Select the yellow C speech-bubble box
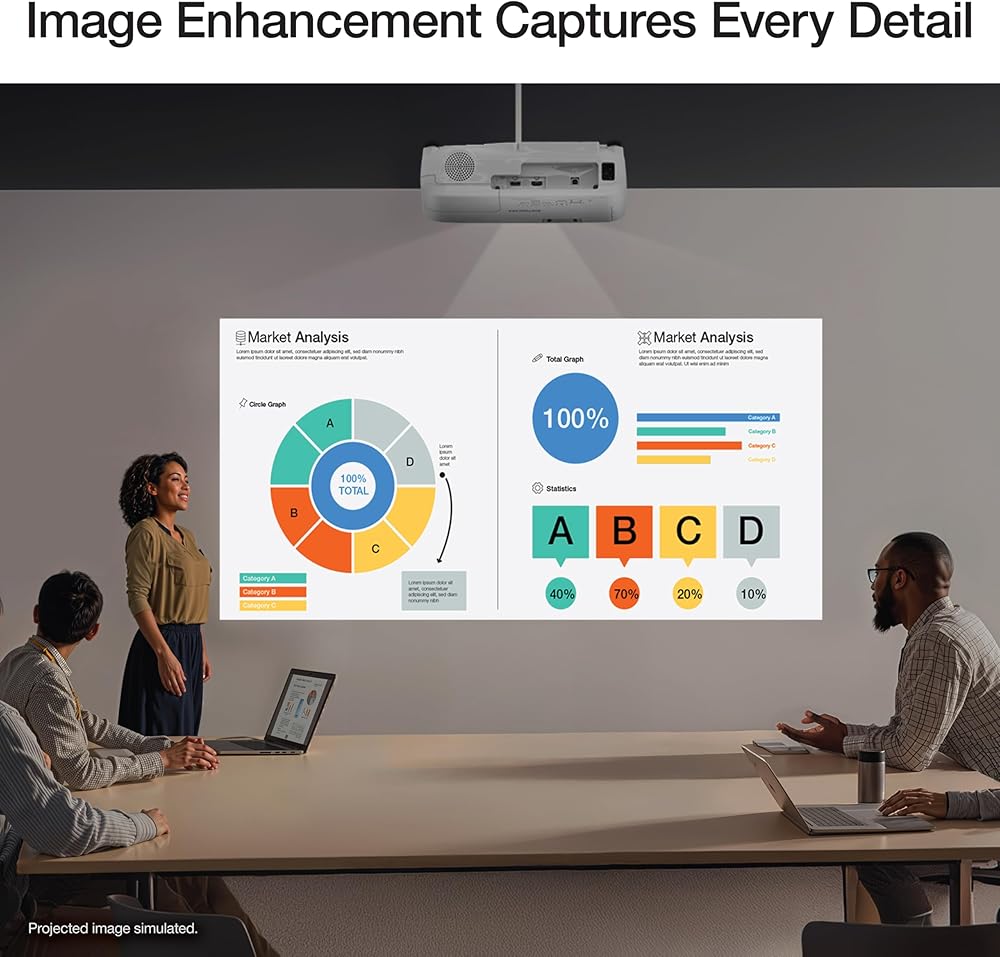This screenshot has width=1000, height=957. tap(688, 532)
